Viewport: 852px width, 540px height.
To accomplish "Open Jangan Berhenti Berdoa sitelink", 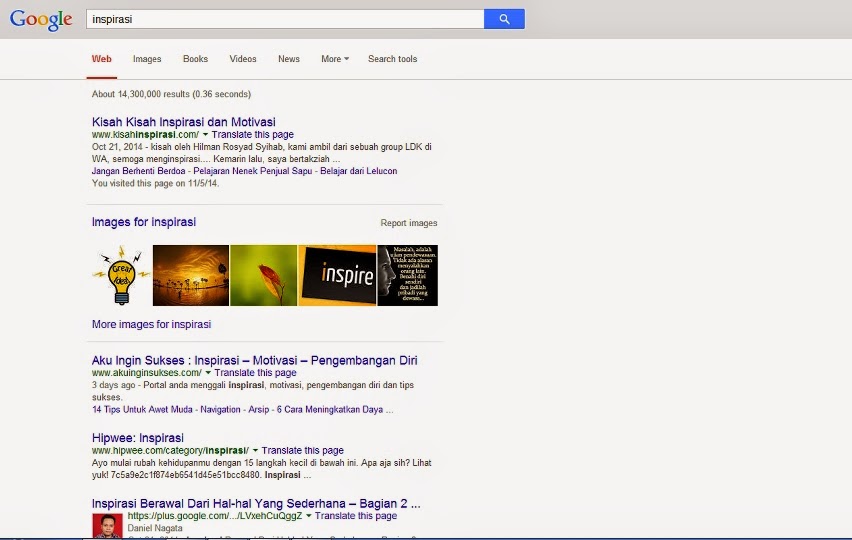I will pos(139,171).
